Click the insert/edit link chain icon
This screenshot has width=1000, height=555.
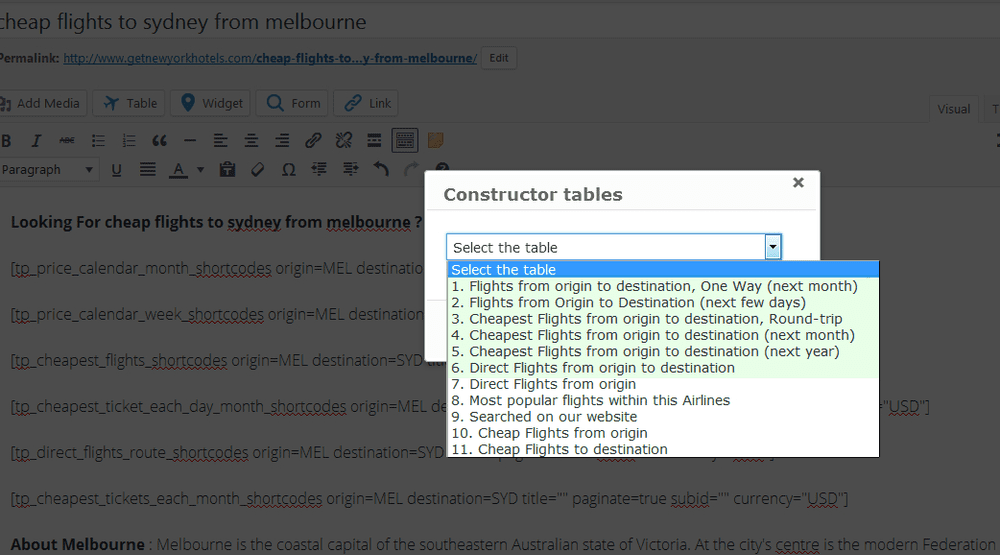pyautogui.click(x=312, y=140)
